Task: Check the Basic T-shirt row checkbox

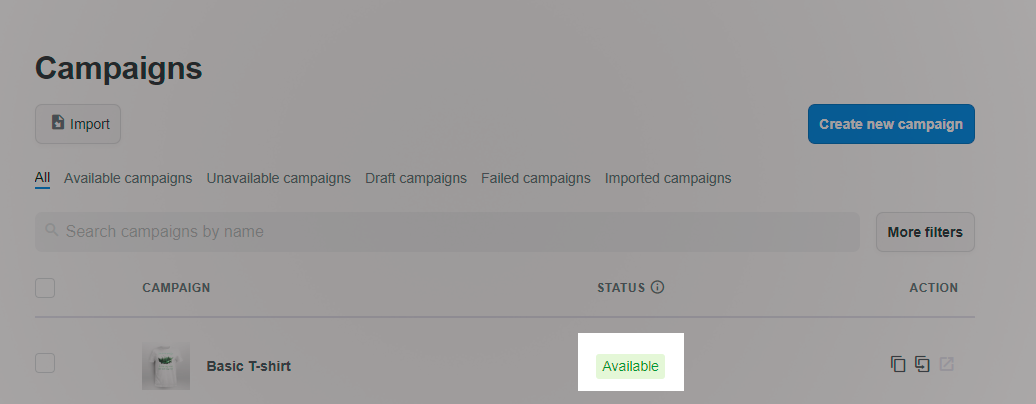Action: point(45,363)
